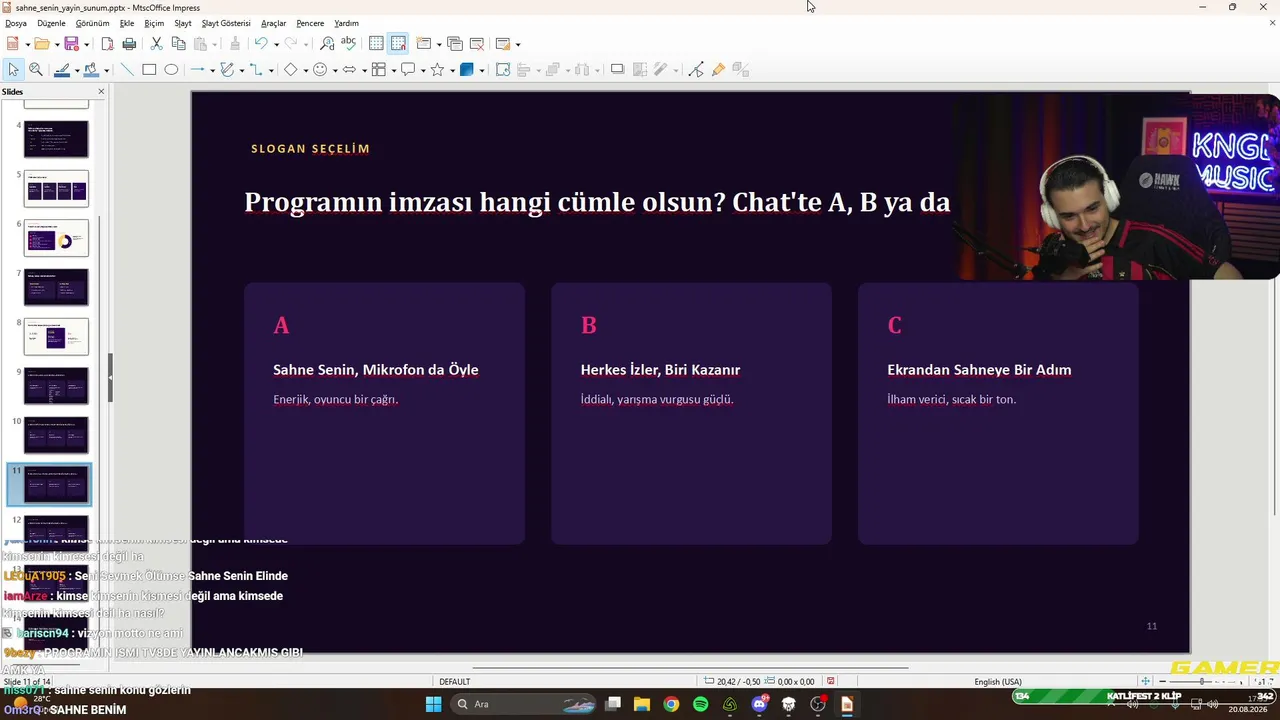Activate the Select arrow tool
The width and height of the screenshot is (1280, 720).
[13, 70]
